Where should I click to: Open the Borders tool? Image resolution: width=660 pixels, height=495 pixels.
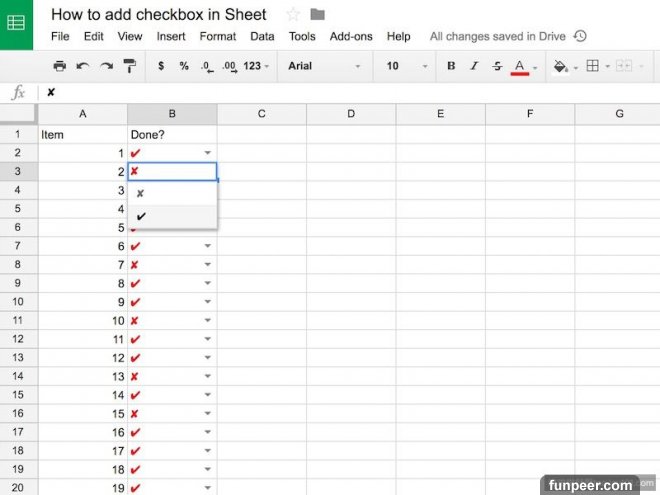(592, 66)
